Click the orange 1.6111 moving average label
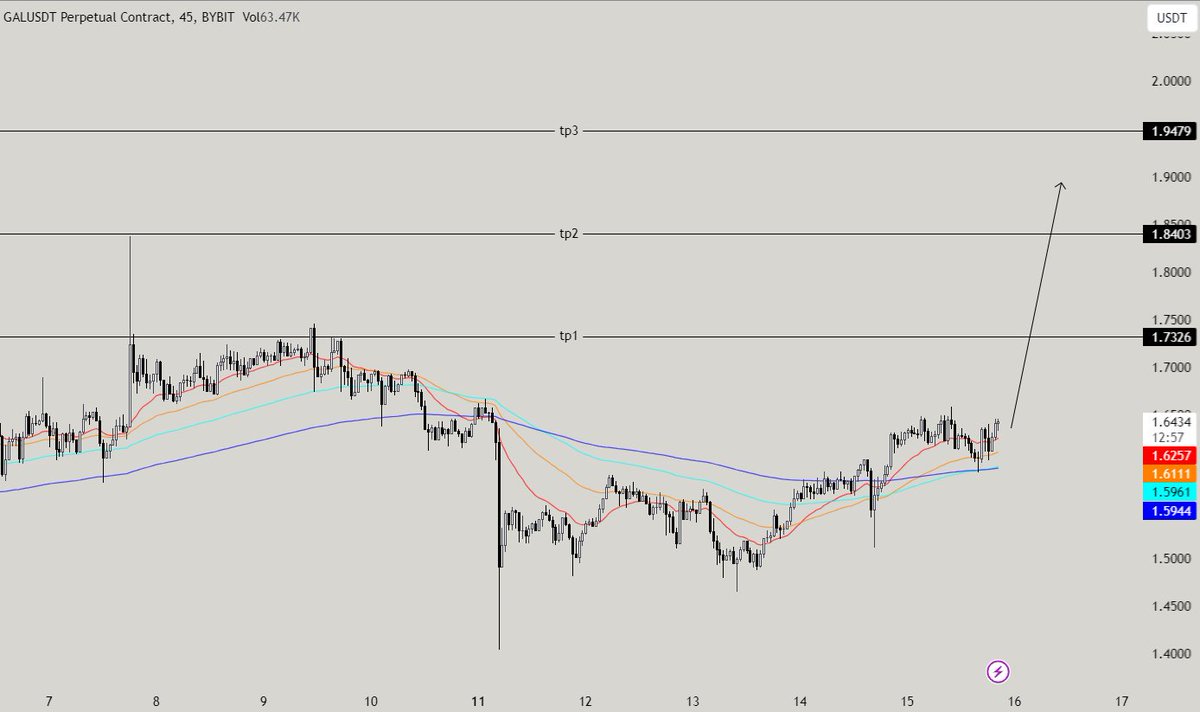 (x=1170, y=473)
